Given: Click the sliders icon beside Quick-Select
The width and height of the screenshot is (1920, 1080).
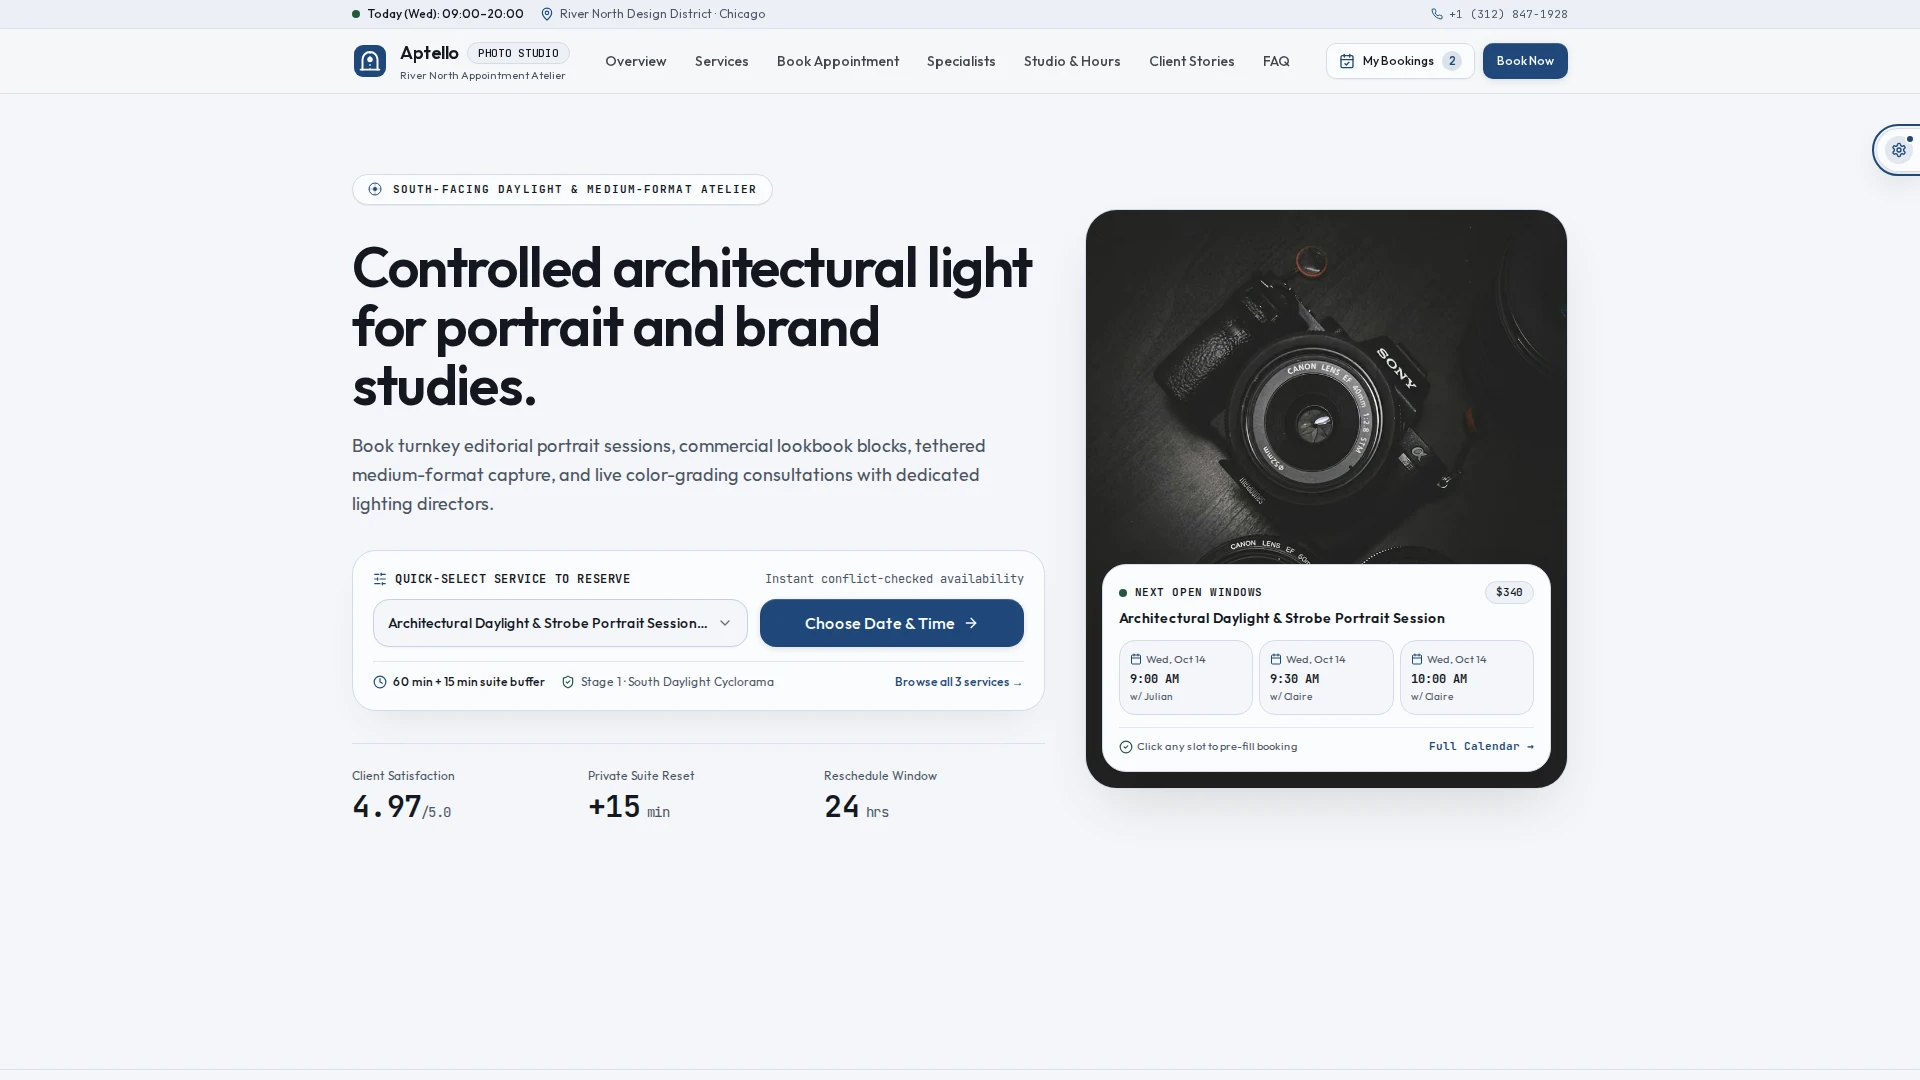Looking at the screenshot, I should coord(380,579).
